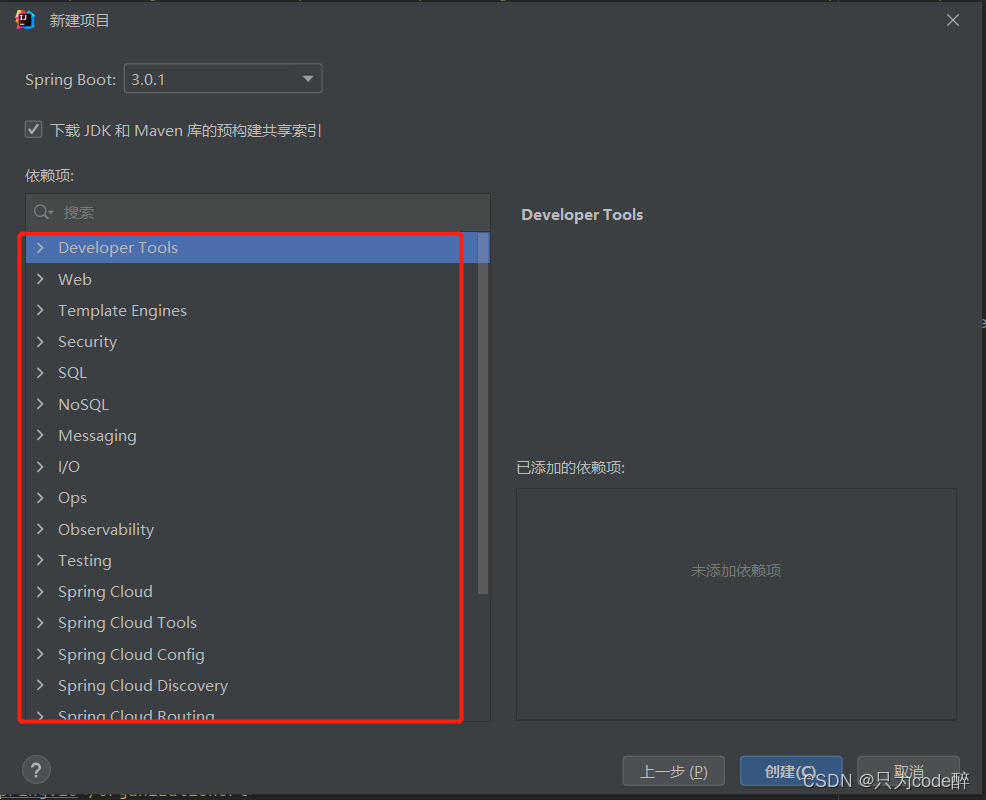Expand the Spring Cloud Tools chevron
The height and width of the screenshot is (800, 986).
tap(40, 623)
